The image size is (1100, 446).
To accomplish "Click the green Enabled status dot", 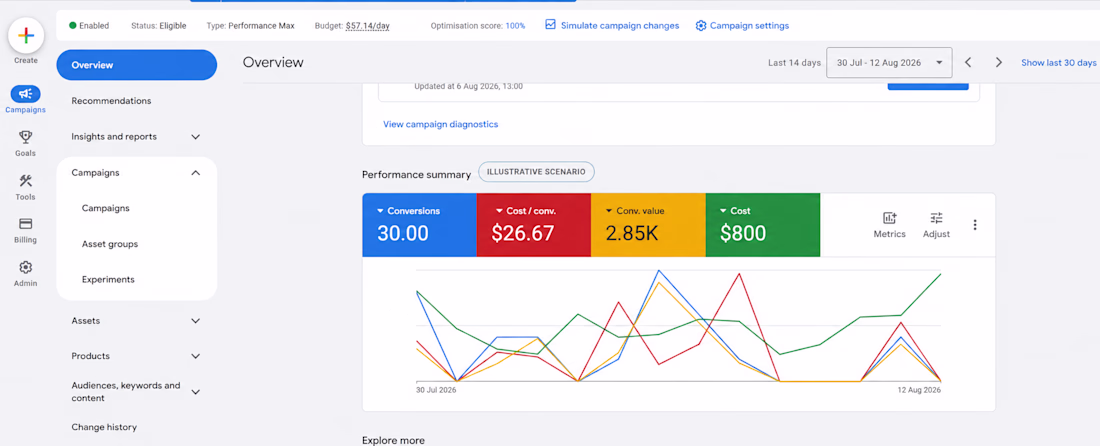I will [72, 25].
